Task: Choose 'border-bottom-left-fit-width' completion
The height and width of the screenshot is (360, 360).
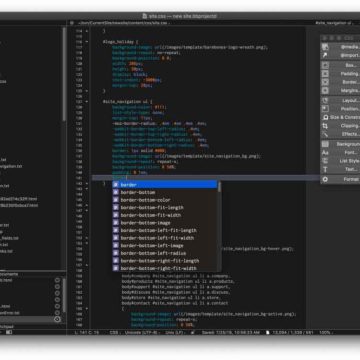Action: tap(165, 238)
